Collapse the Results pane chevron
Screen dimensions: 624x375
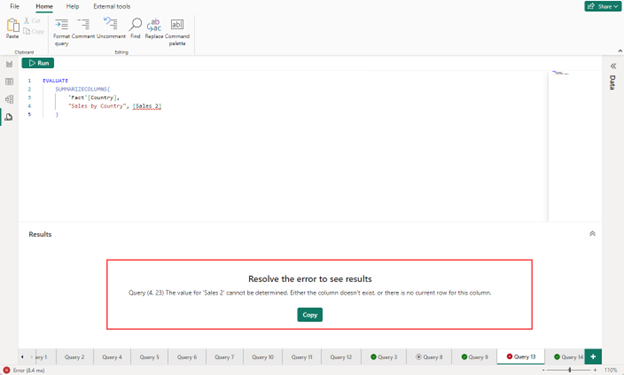592,234
